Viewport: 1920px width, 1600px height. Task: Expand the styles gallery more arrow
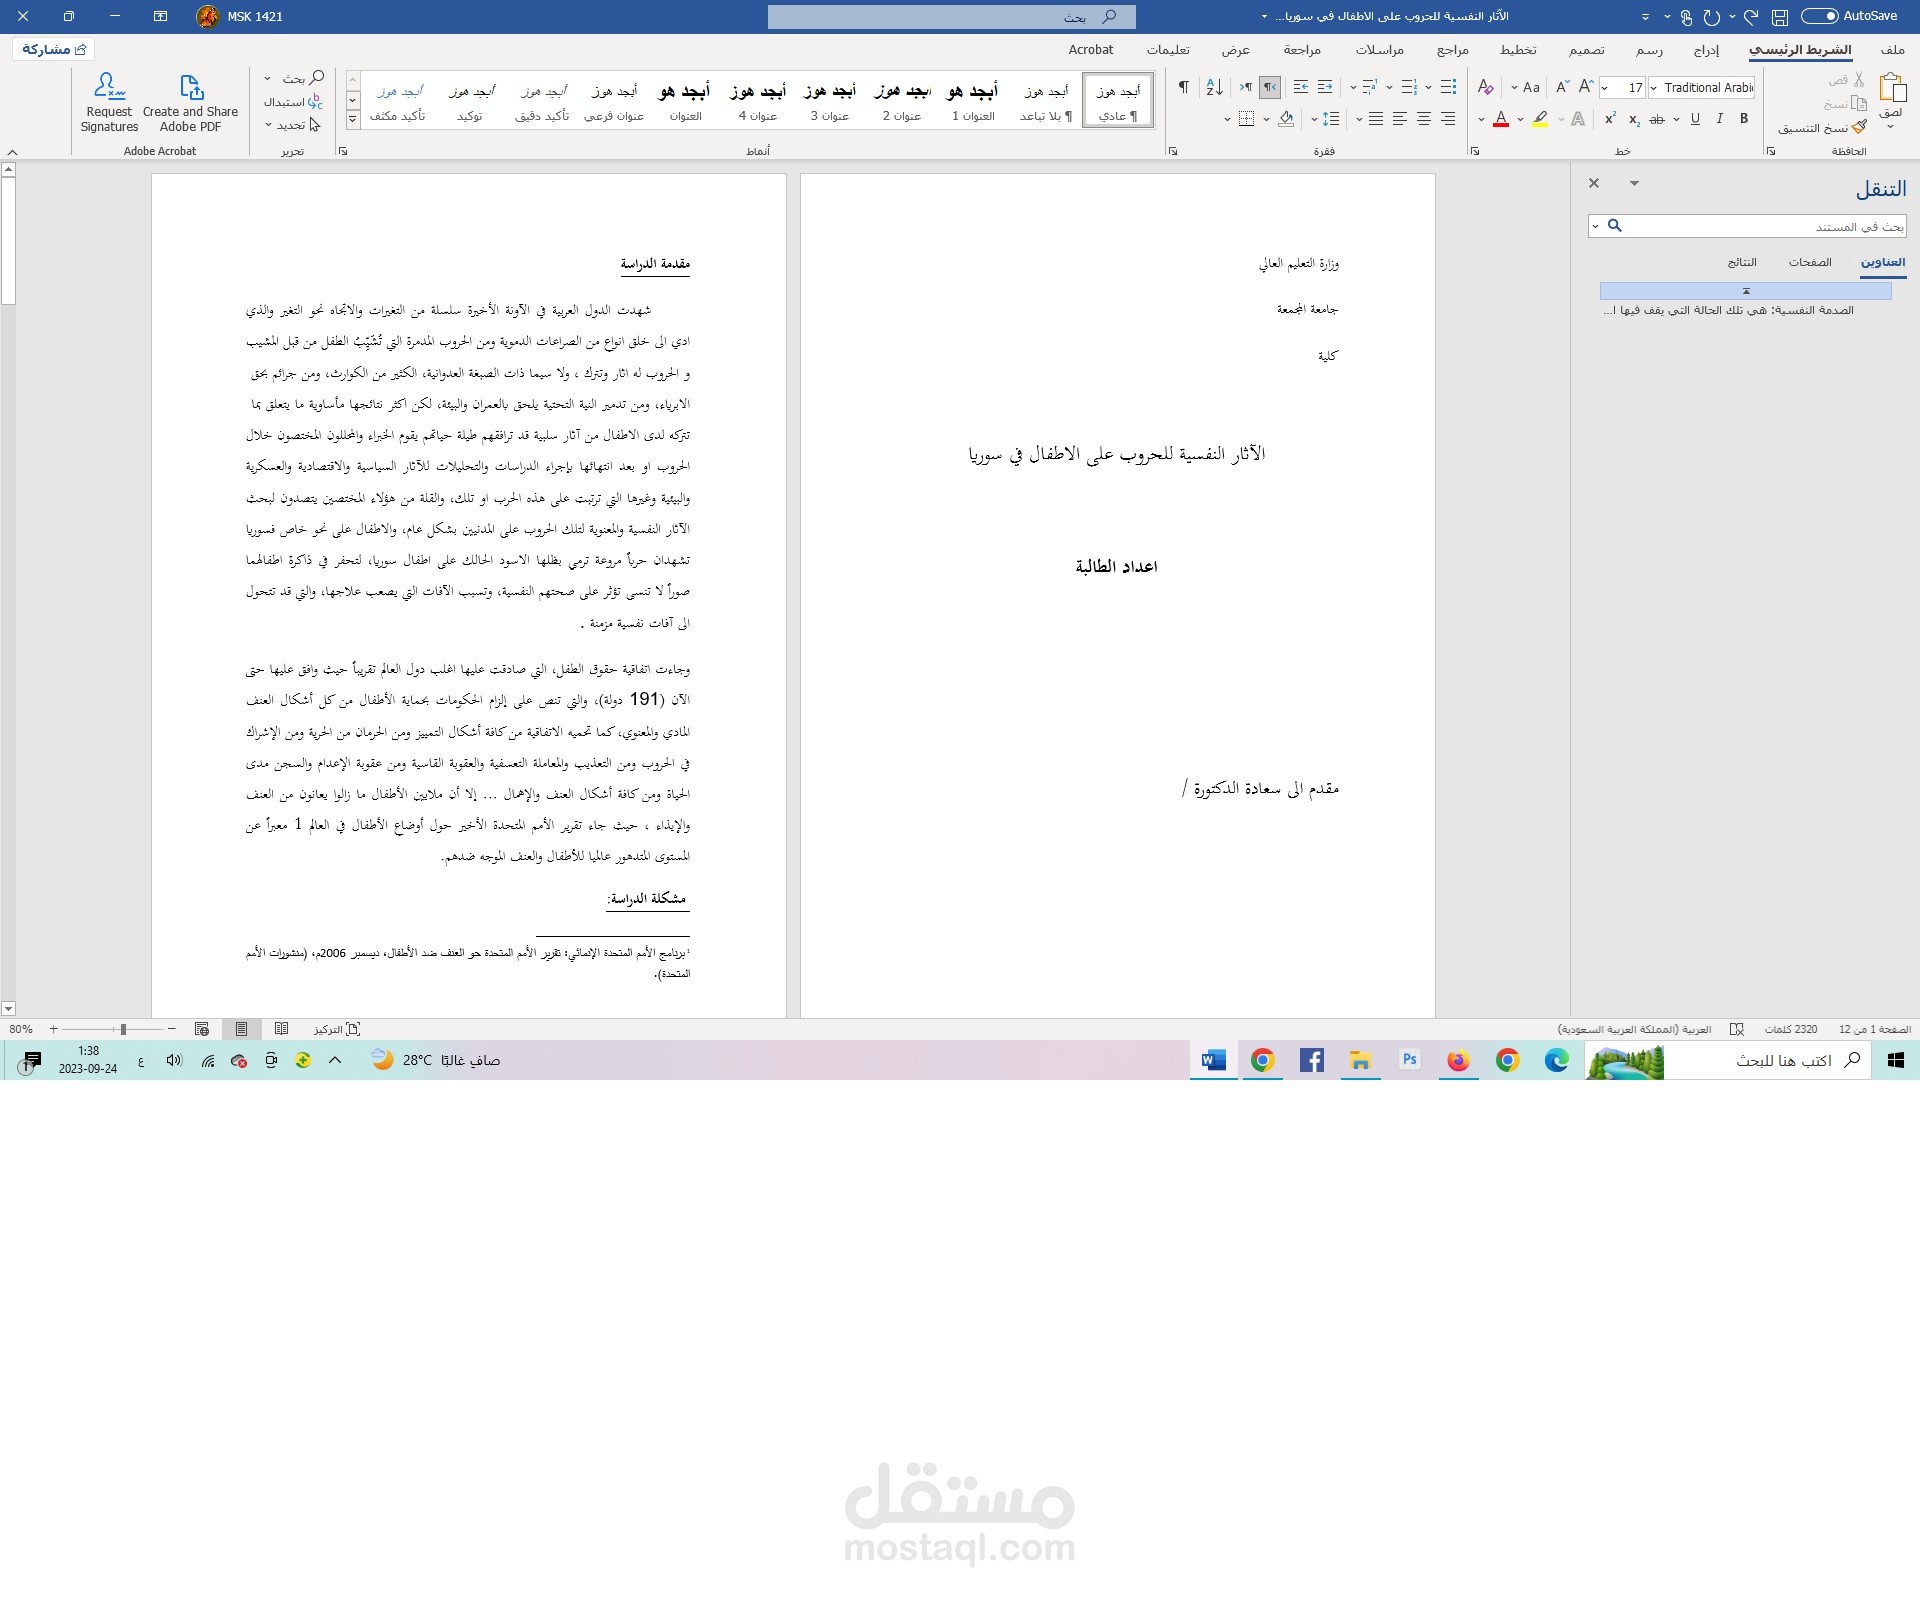click(353, 119)
